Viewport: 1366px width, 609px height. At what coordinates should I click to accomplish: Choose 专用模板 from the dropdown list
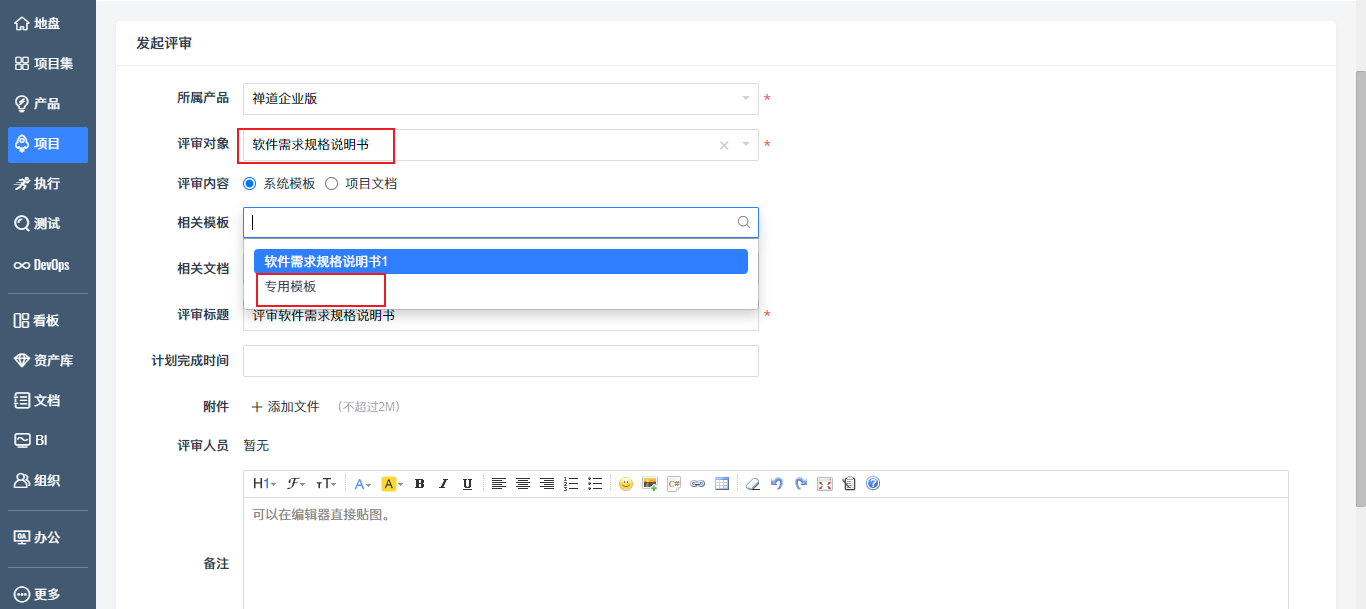291,287
